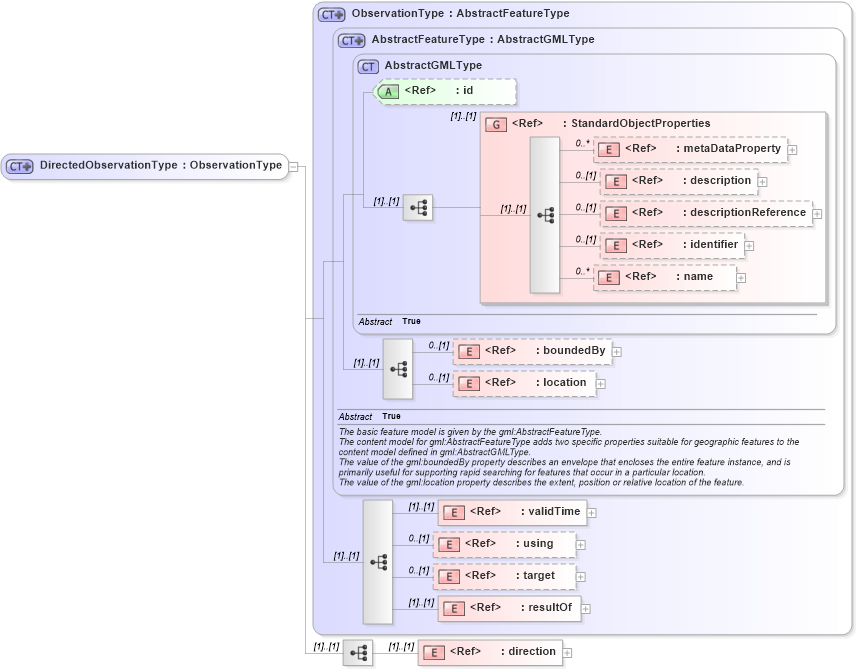
Task: Expand the target element
Action: point(581,577)
